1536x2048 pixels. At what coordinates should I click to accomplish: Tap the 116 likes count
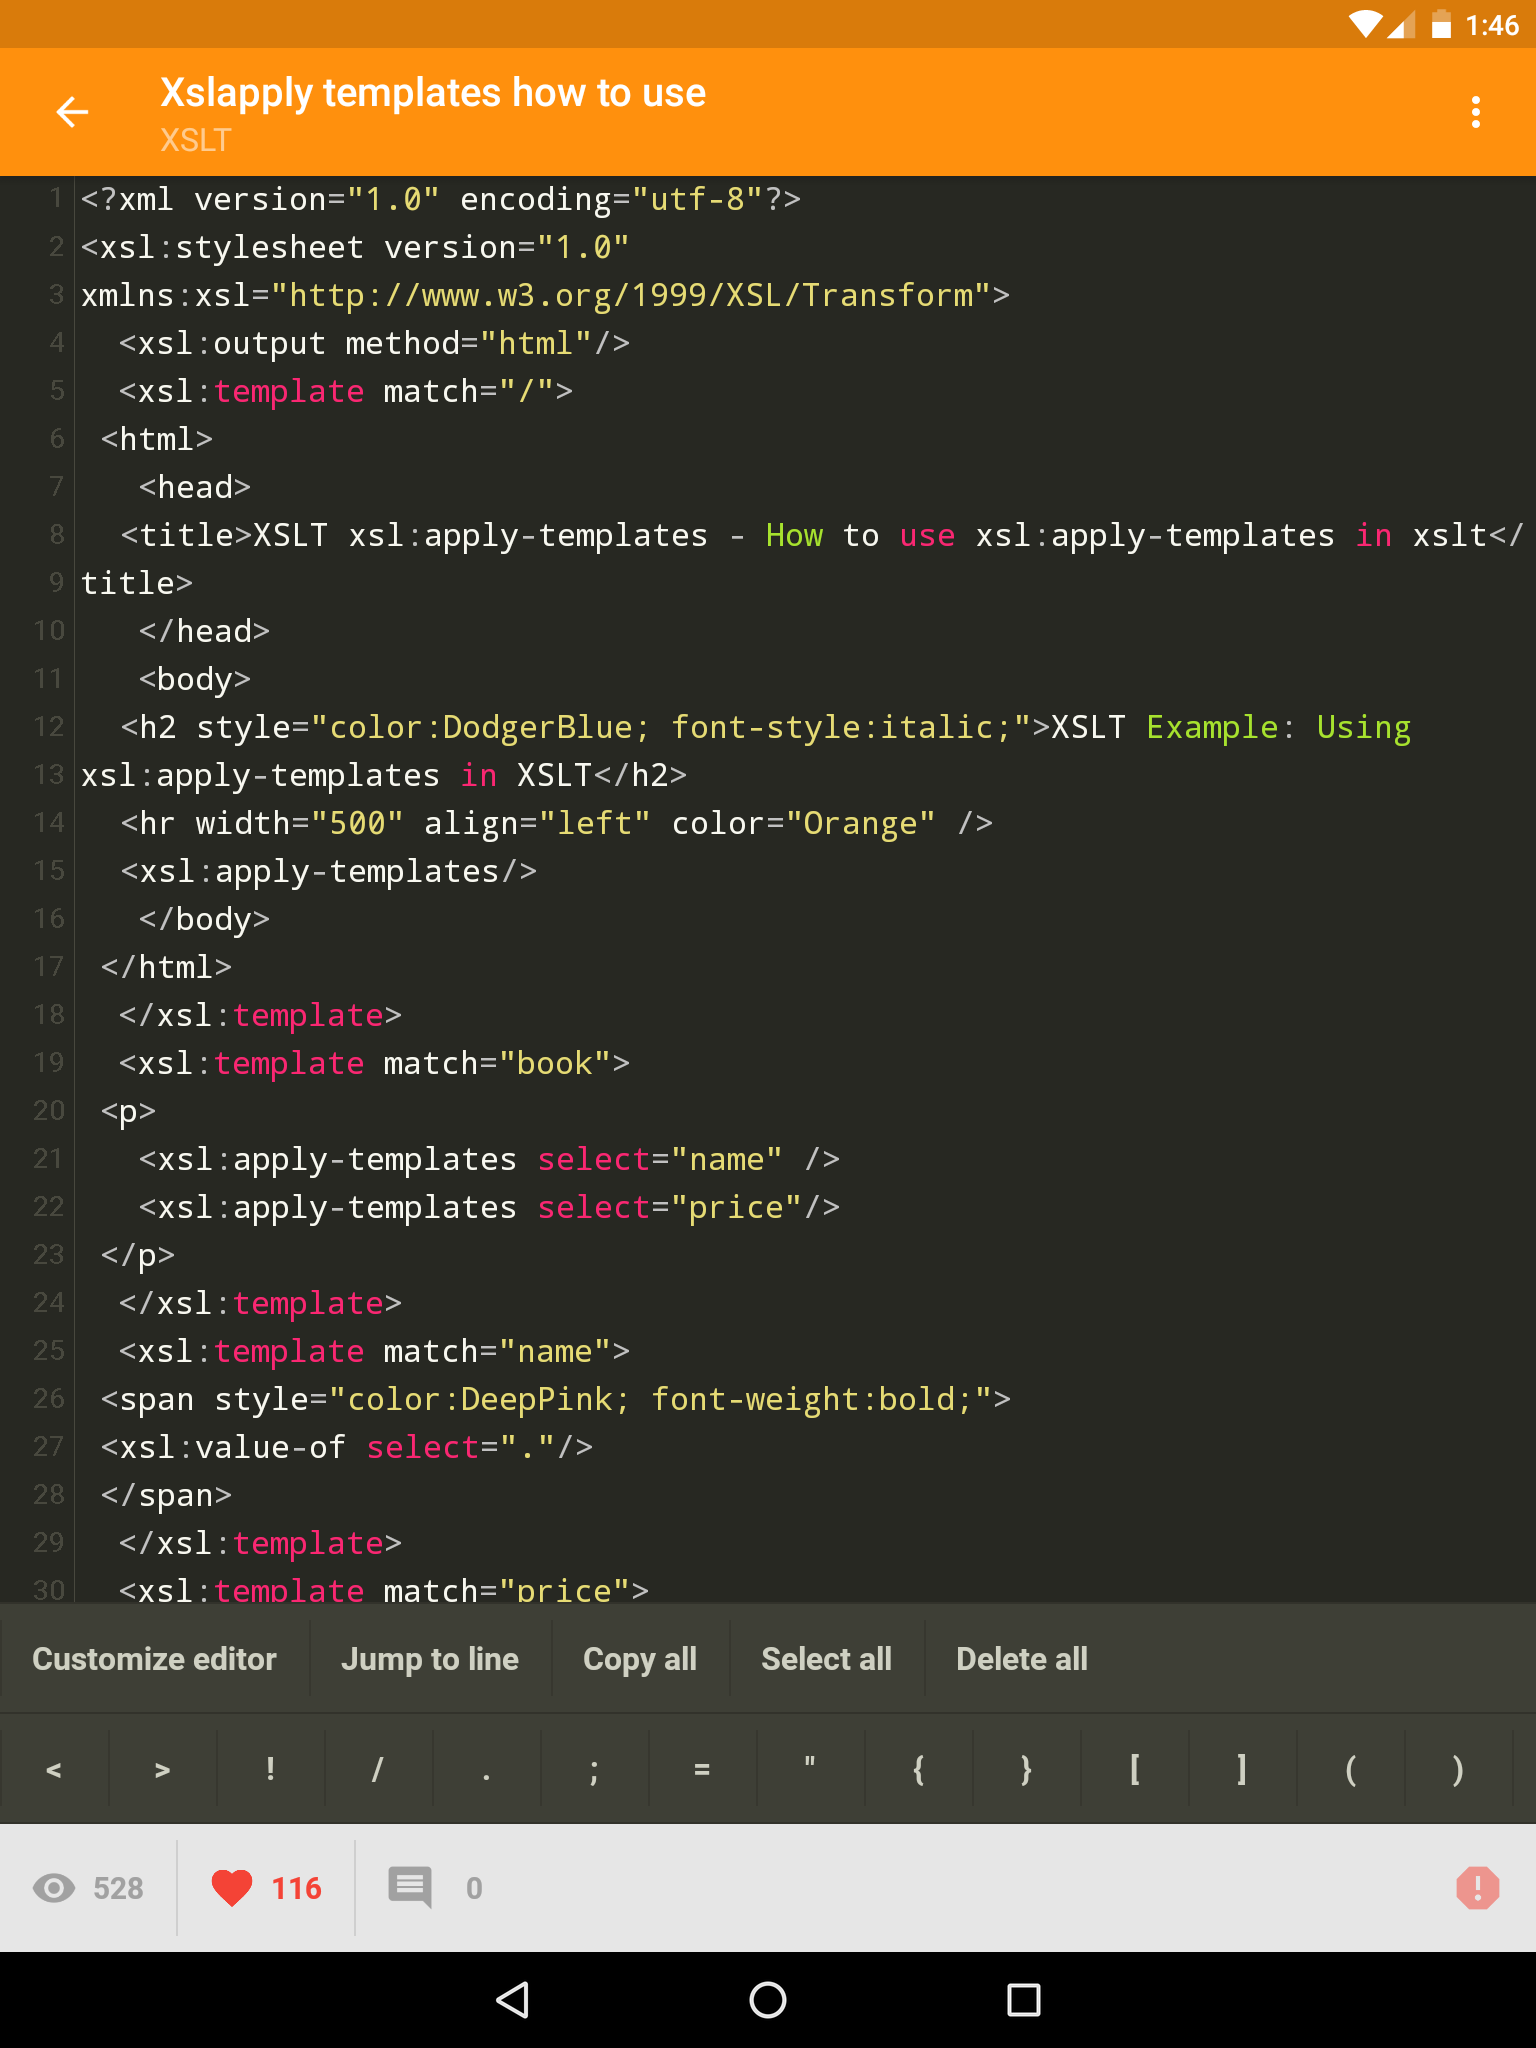coord(296,1888)
